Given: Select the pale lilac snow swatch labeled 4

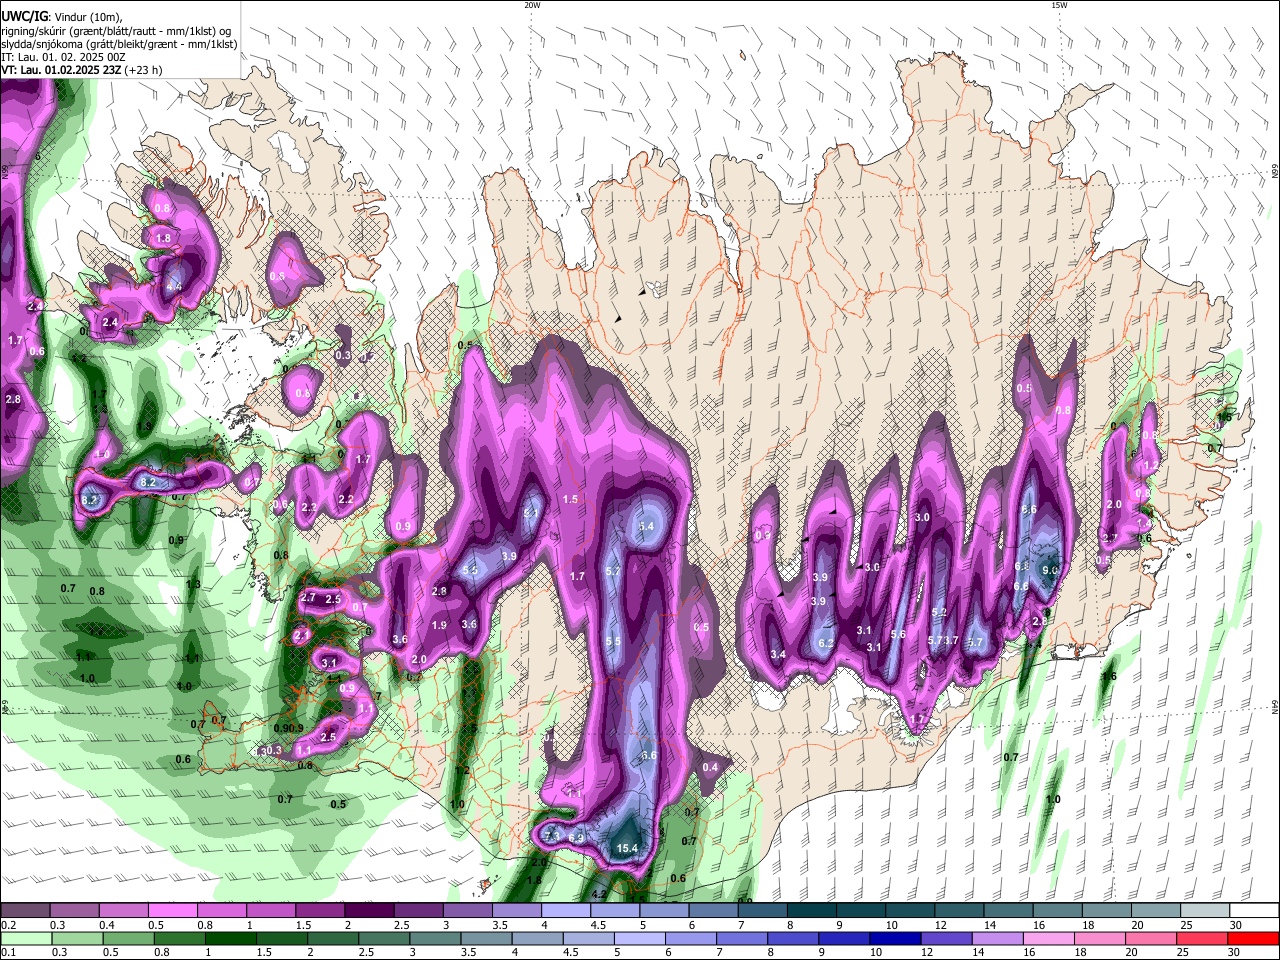Looking at the screenshot, I should click(564, 910).
